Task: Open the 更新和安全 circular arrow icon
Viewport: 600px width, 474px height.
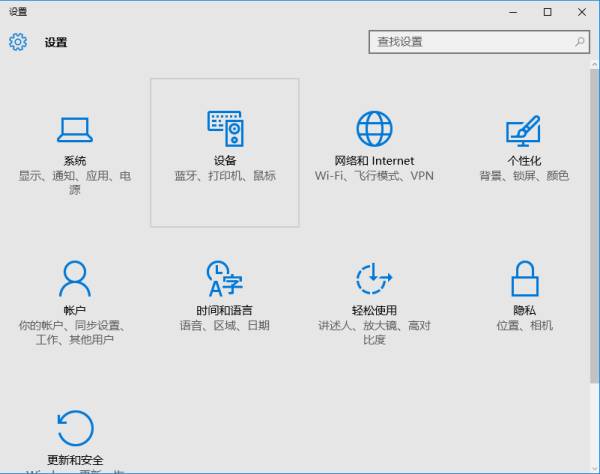Action: click(75, 428)
